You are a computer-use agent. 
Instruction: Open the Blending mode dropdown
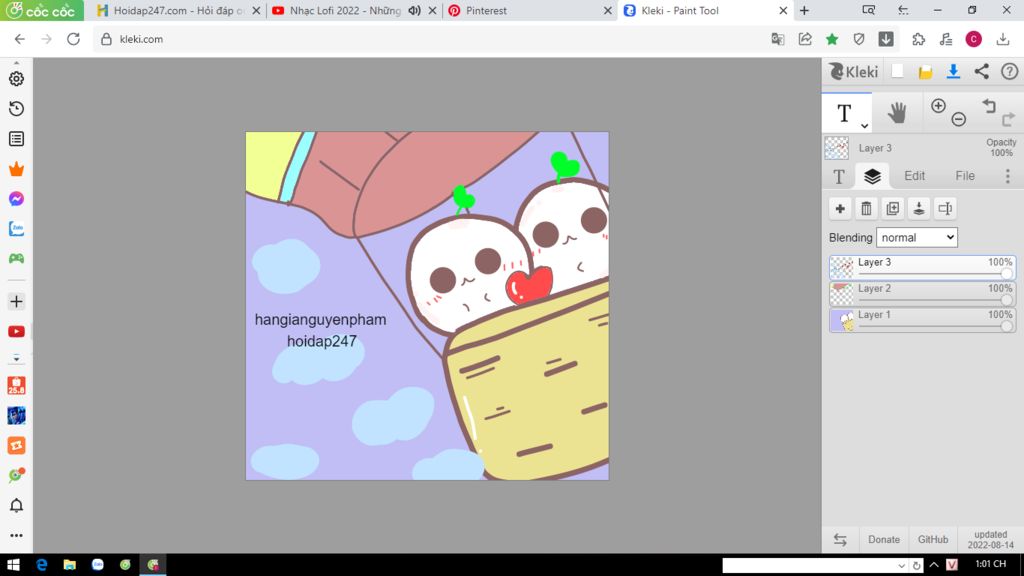pyautogui.click(x=917, y=238)
